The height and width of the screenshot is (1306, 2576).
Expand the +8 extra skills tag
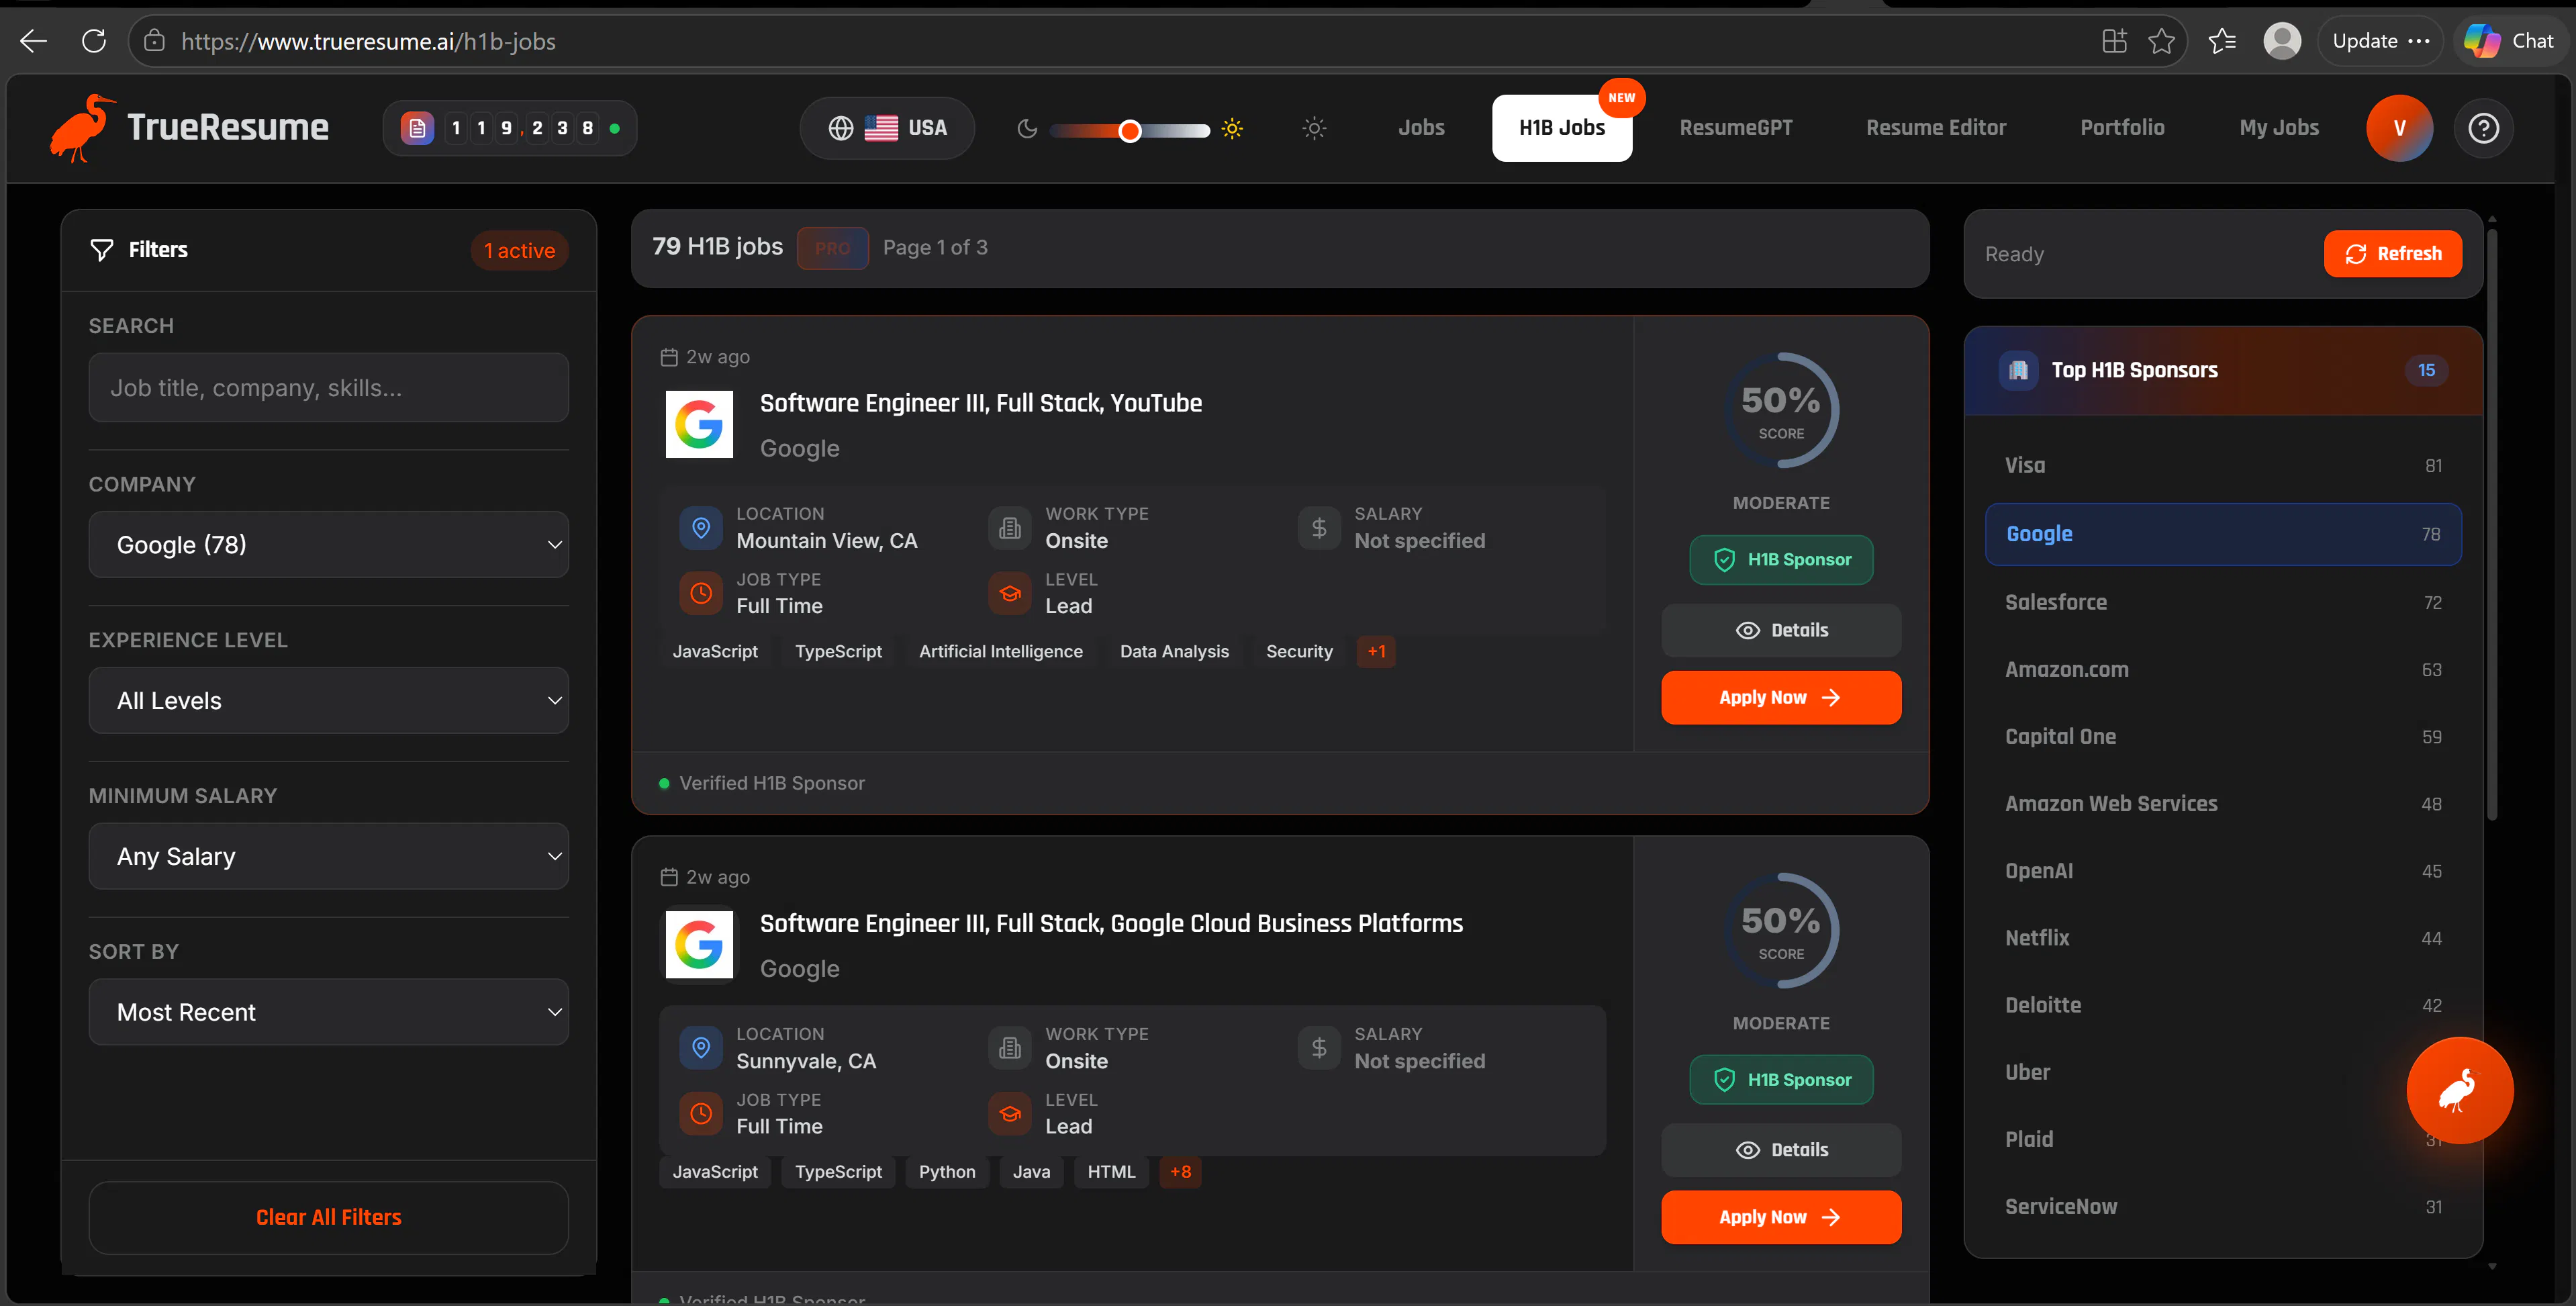[1180, 1172]
